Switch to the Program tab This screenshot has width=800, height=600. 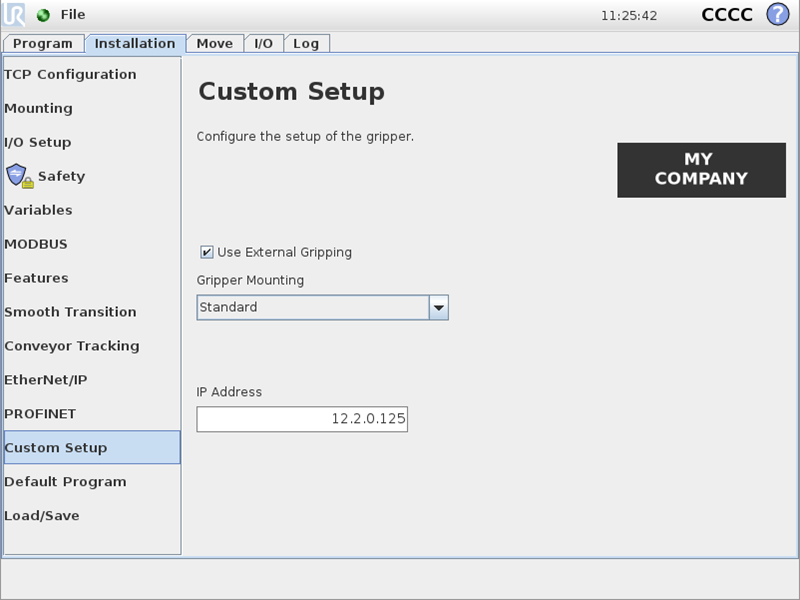click(43, 43)
